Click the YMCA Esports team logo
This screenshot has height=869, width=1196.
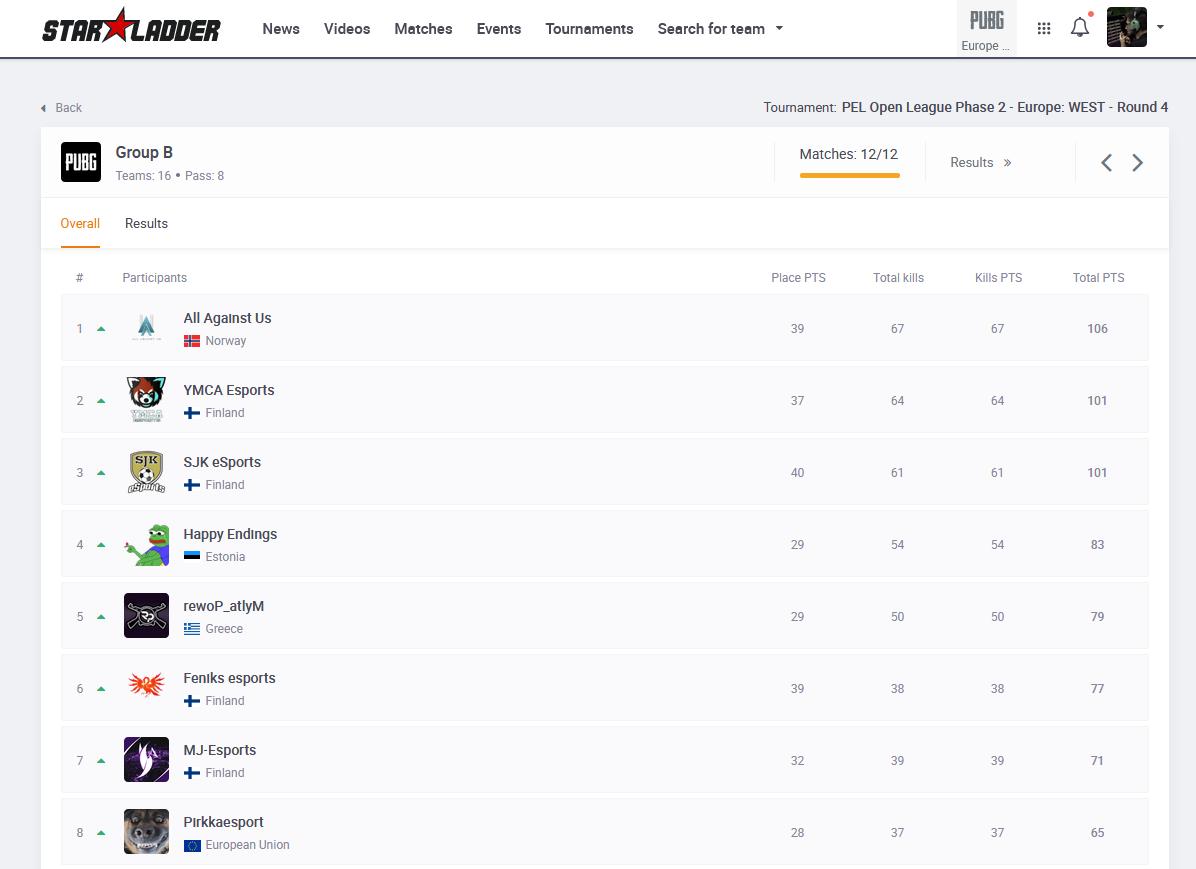(146, 399)
